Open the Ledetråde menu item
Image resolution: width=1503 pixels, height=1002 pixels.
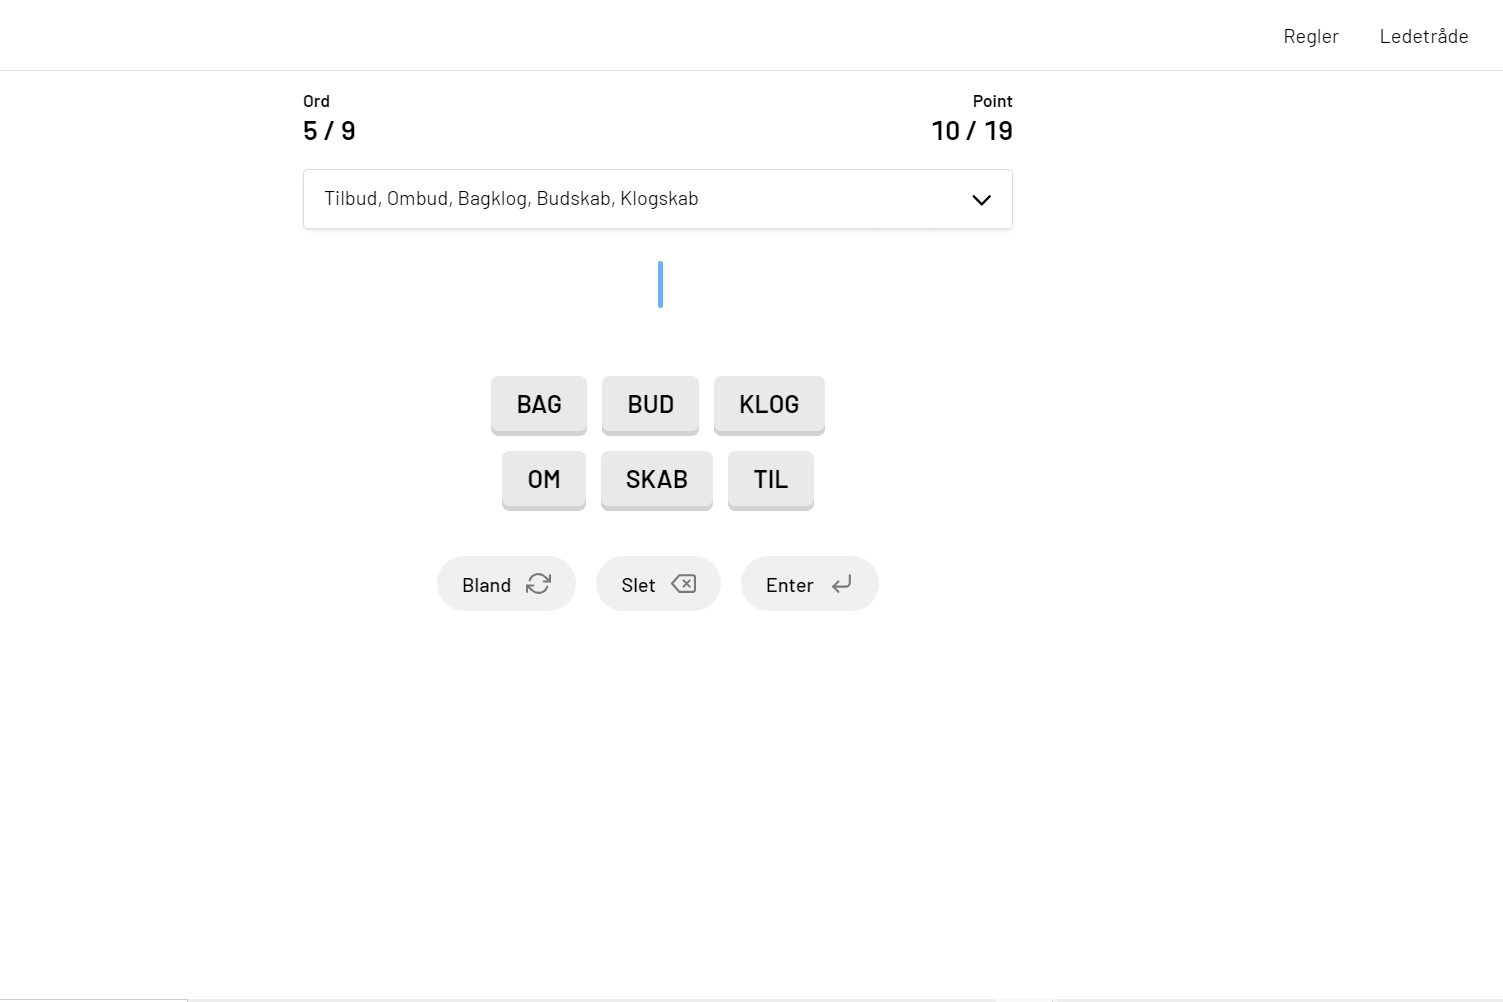click(1423, 36)
